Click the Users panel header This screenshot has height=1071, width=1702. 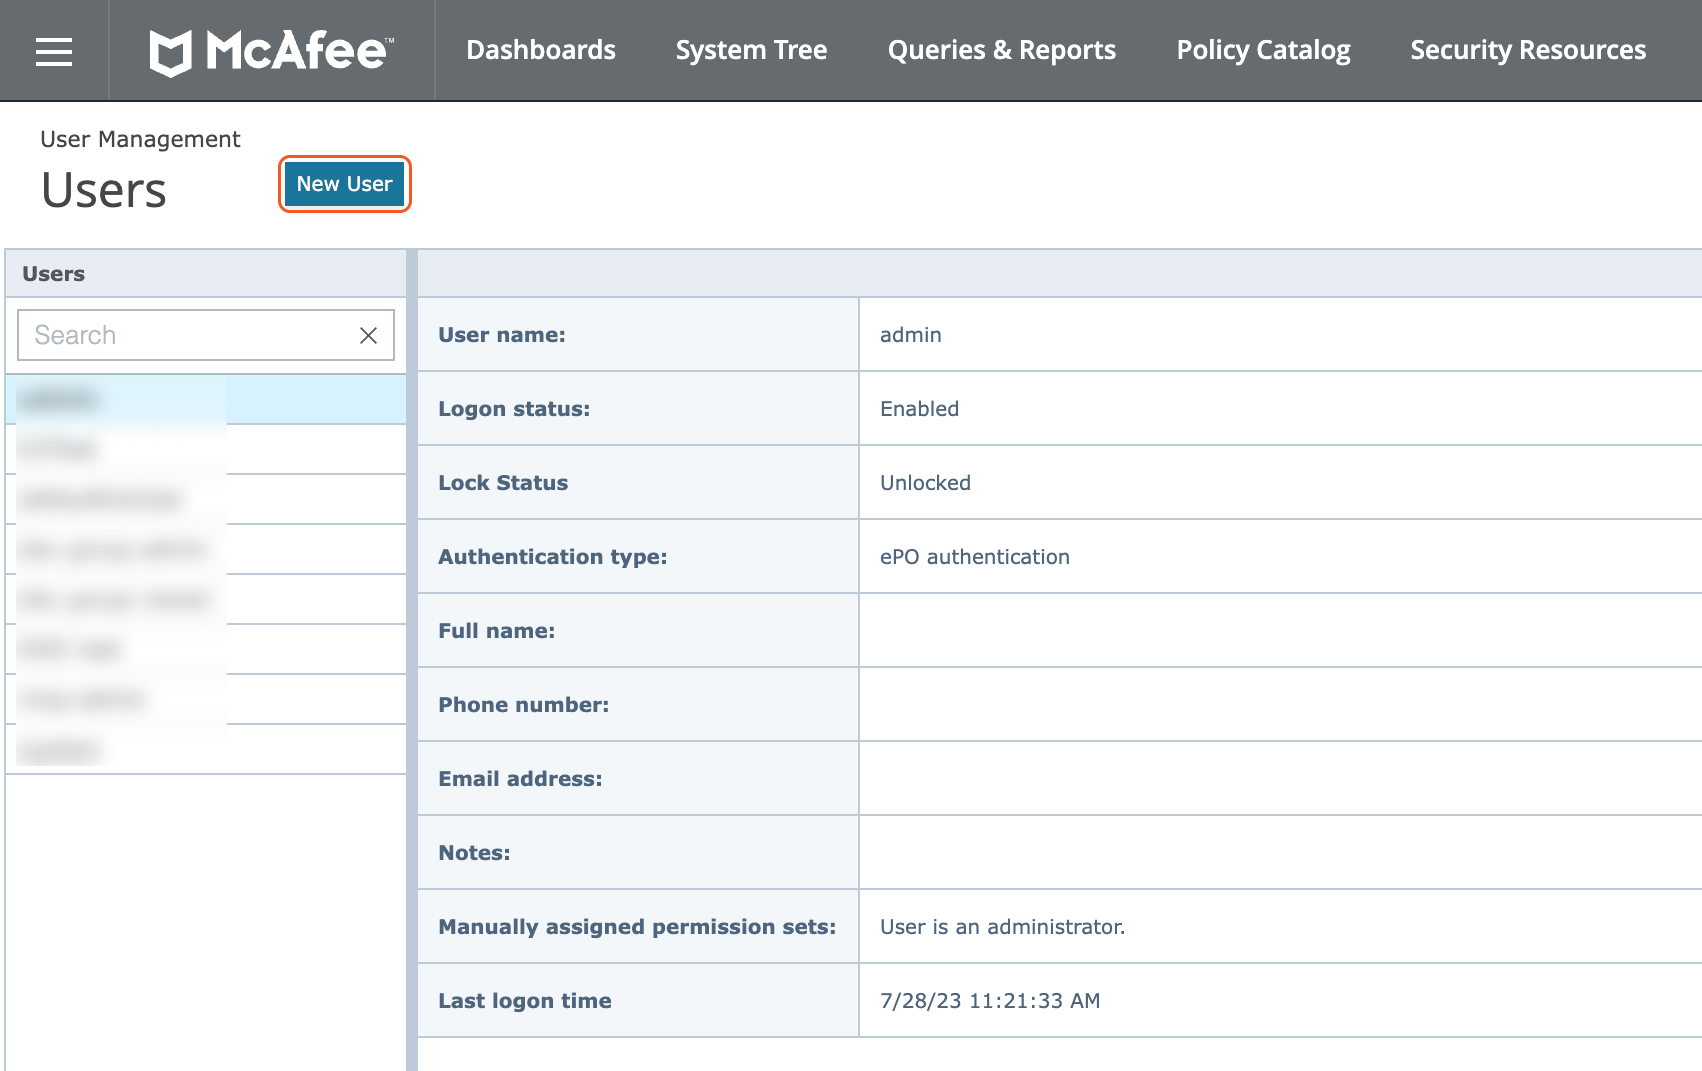point(205,274)
